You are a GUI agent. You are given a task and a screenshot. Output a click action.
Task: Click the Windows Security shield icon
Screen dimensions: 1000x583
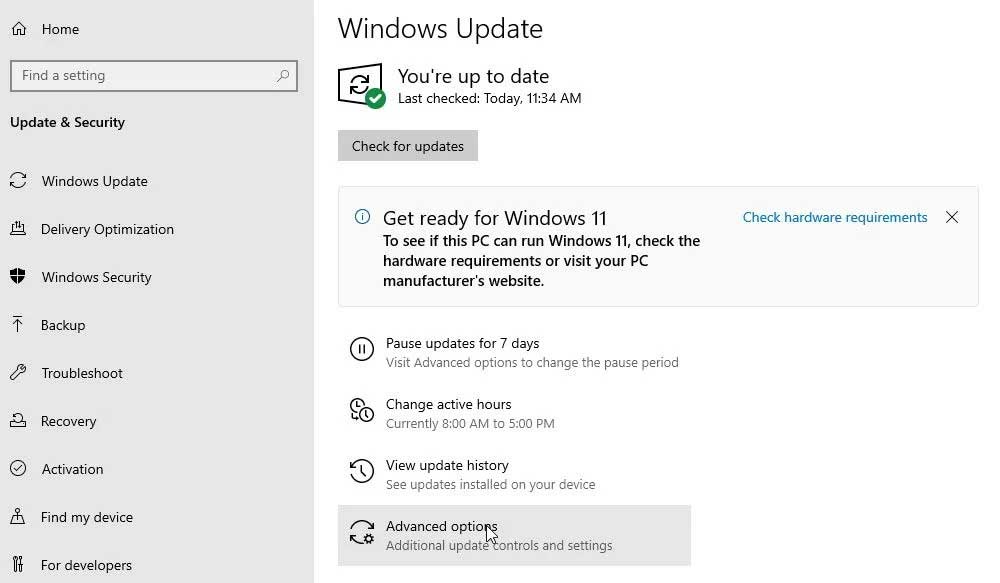click(20, 277)
